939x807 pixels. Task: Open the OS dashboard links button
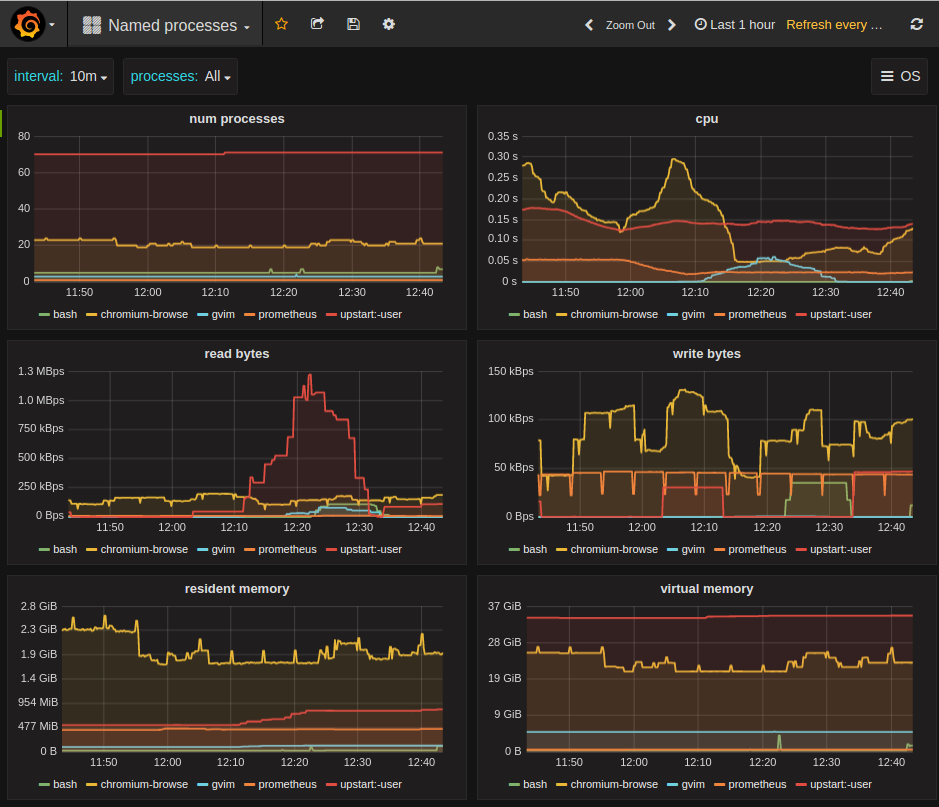899,77
